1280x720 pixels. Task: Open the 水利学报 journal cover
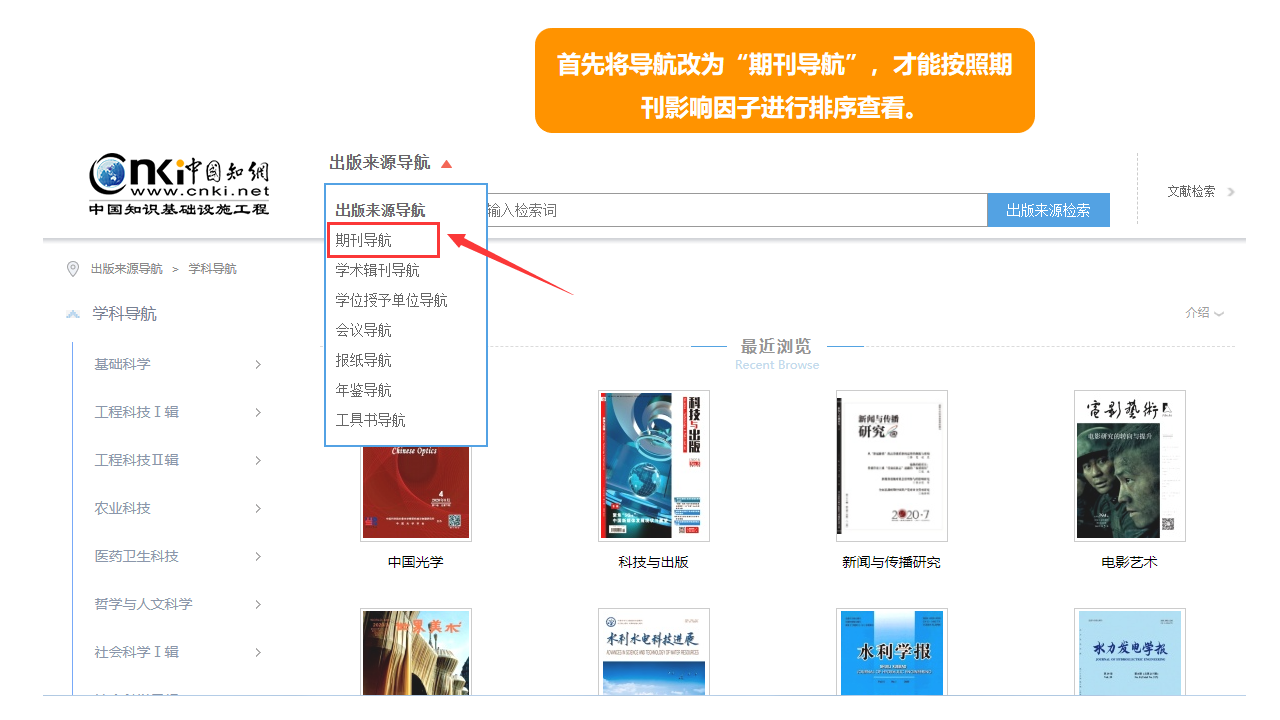click(892, 652)
